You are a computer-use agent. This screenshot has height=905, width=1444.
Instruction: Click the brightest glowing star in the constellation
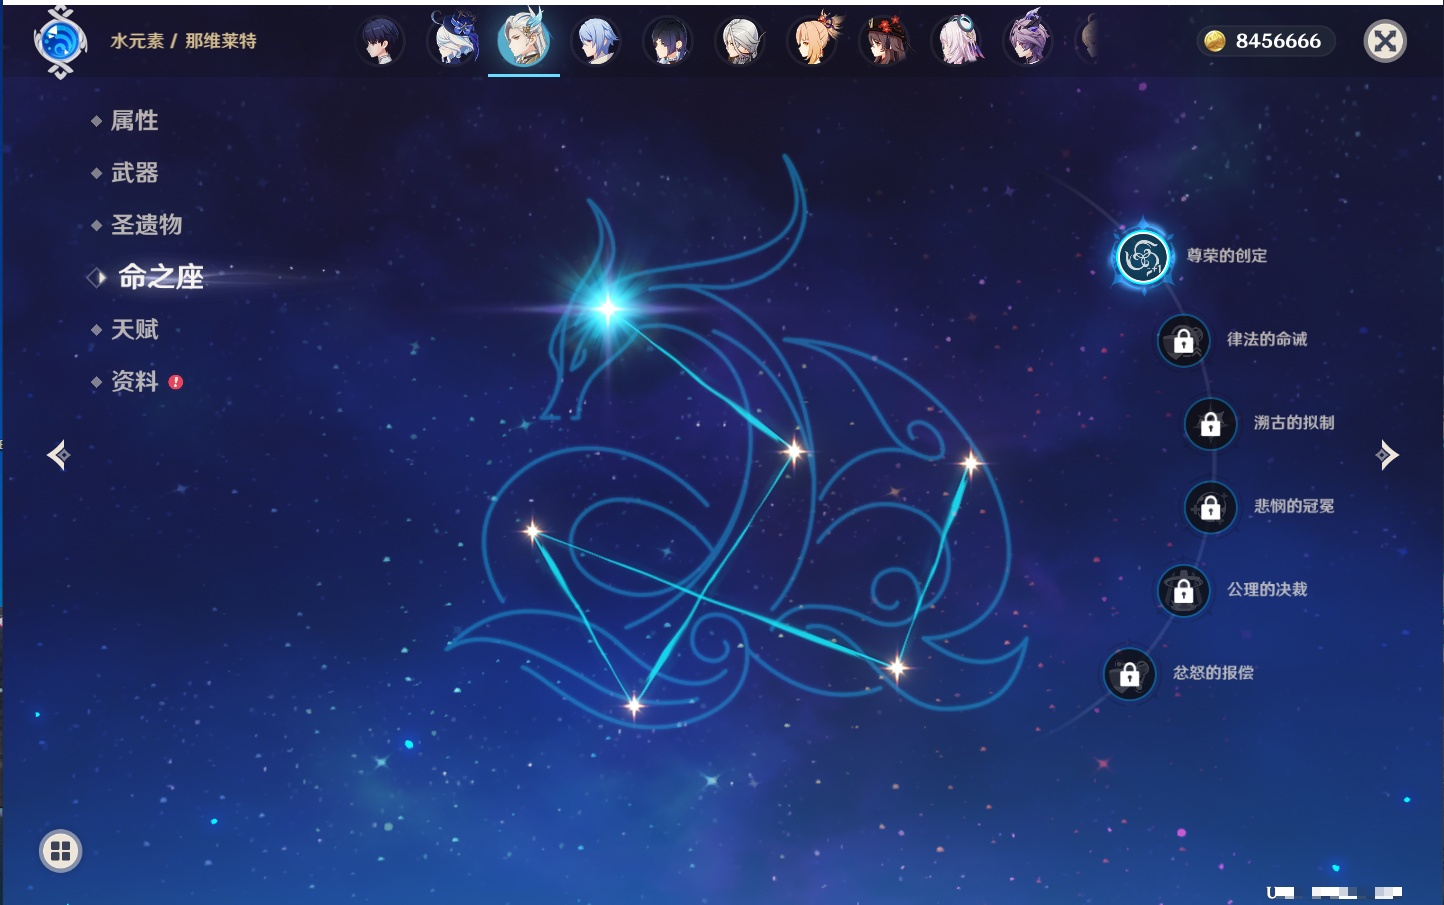coord(607,309)
